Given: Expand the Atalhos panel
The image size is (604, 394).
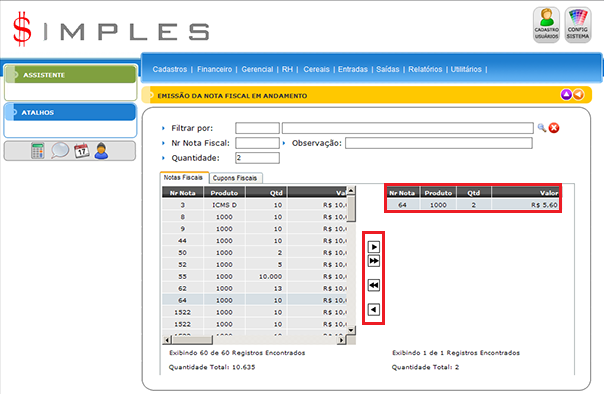Looking at the screenshot, I should [x=71, y=112].
